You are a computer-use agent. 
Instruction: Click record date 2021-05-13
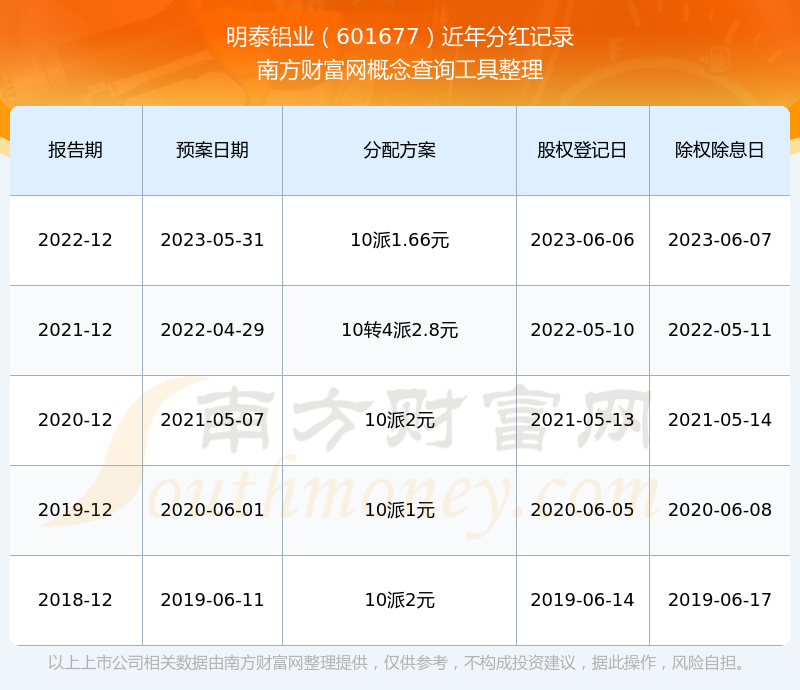pos(582,420)
